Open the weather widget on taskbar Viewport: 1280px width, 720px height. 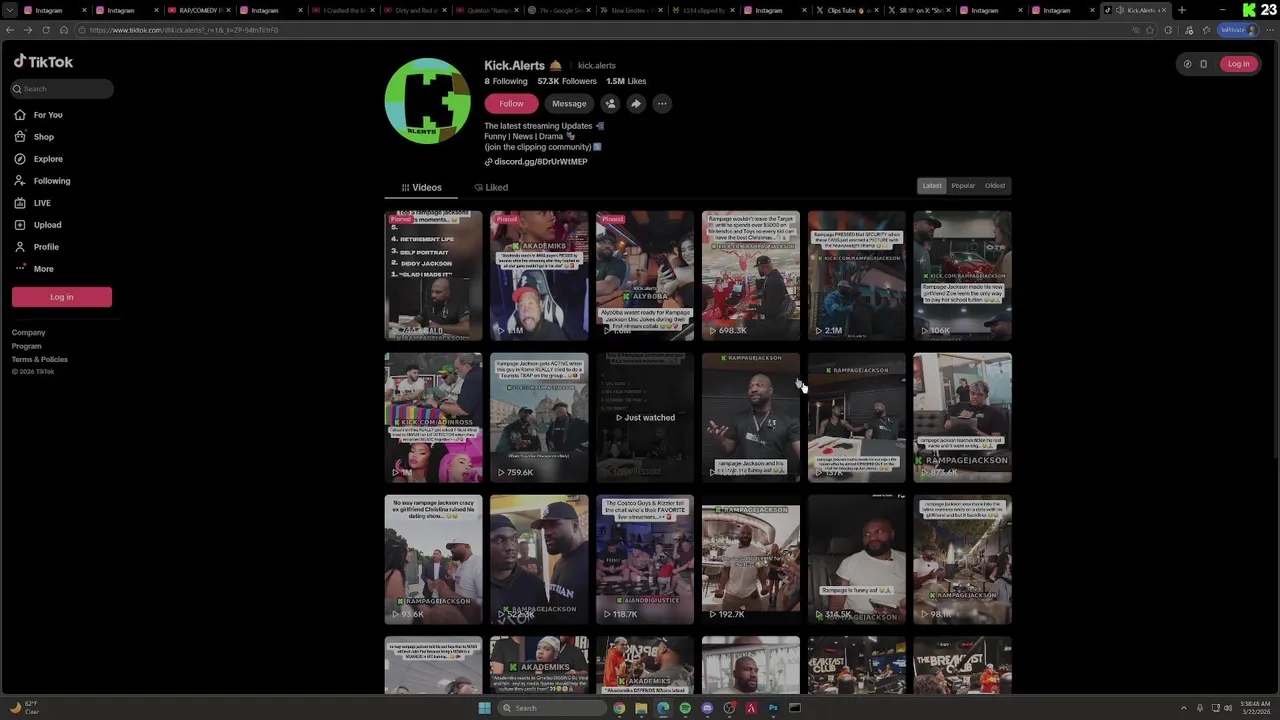point(24,708)
